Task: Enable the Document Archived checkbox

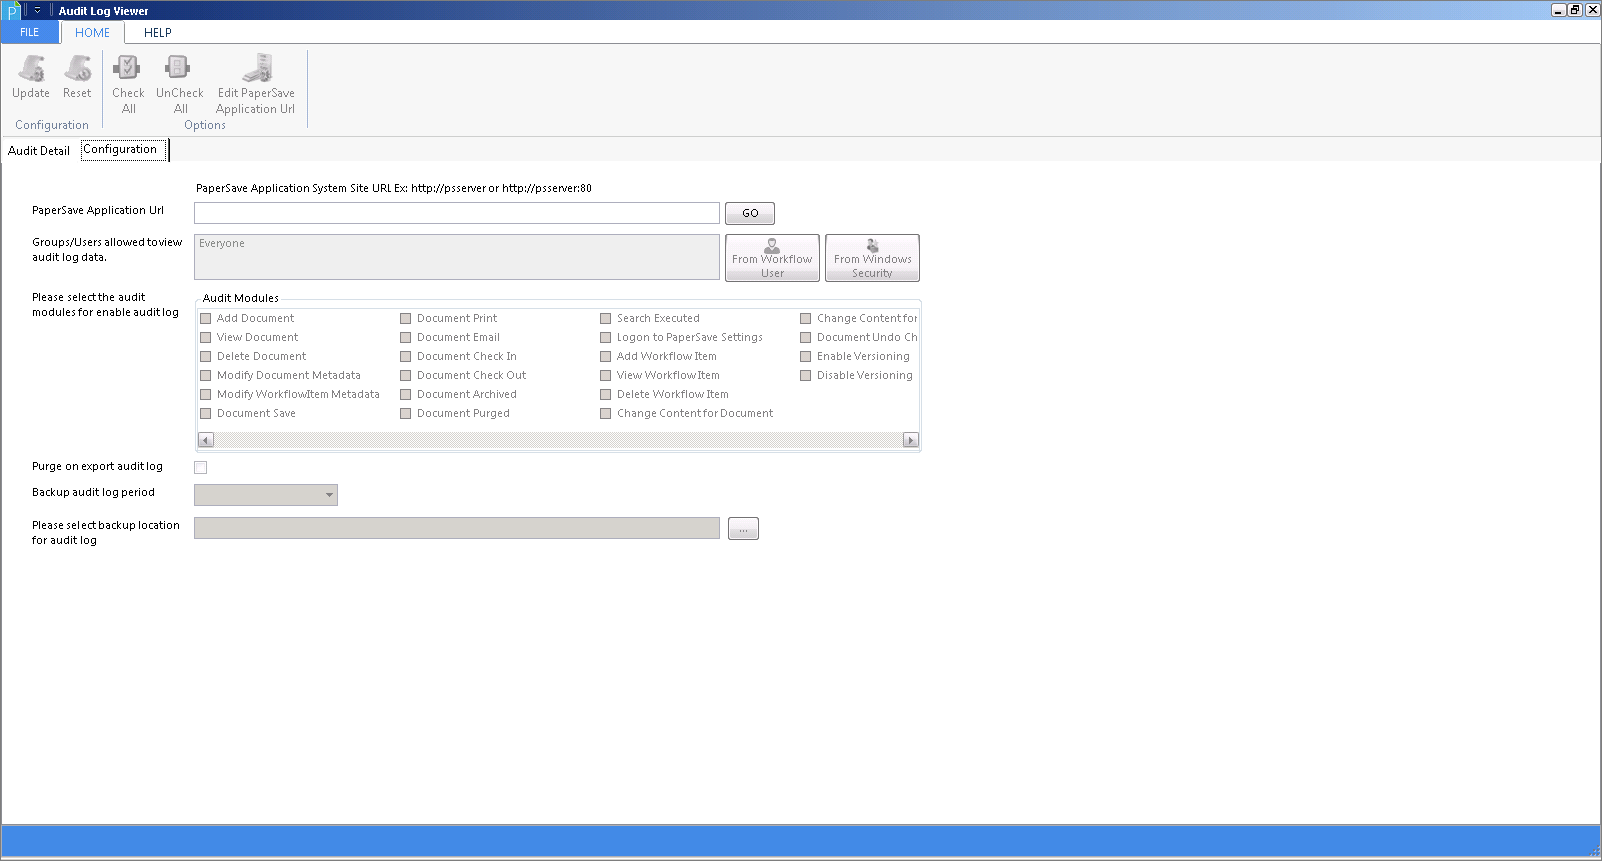Action: pos(406,394)
